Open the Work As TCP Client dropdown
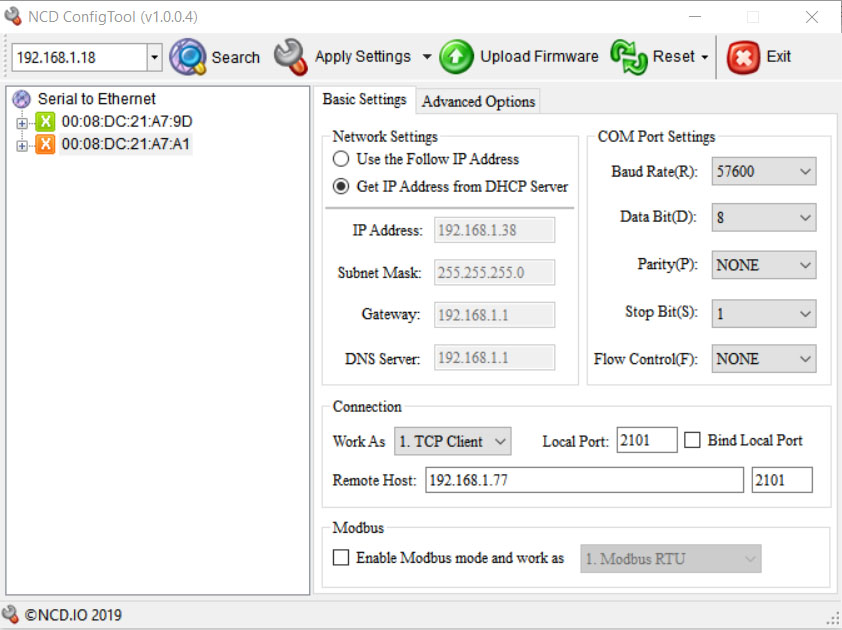842x630 pixels. click(x=453, y=441)
